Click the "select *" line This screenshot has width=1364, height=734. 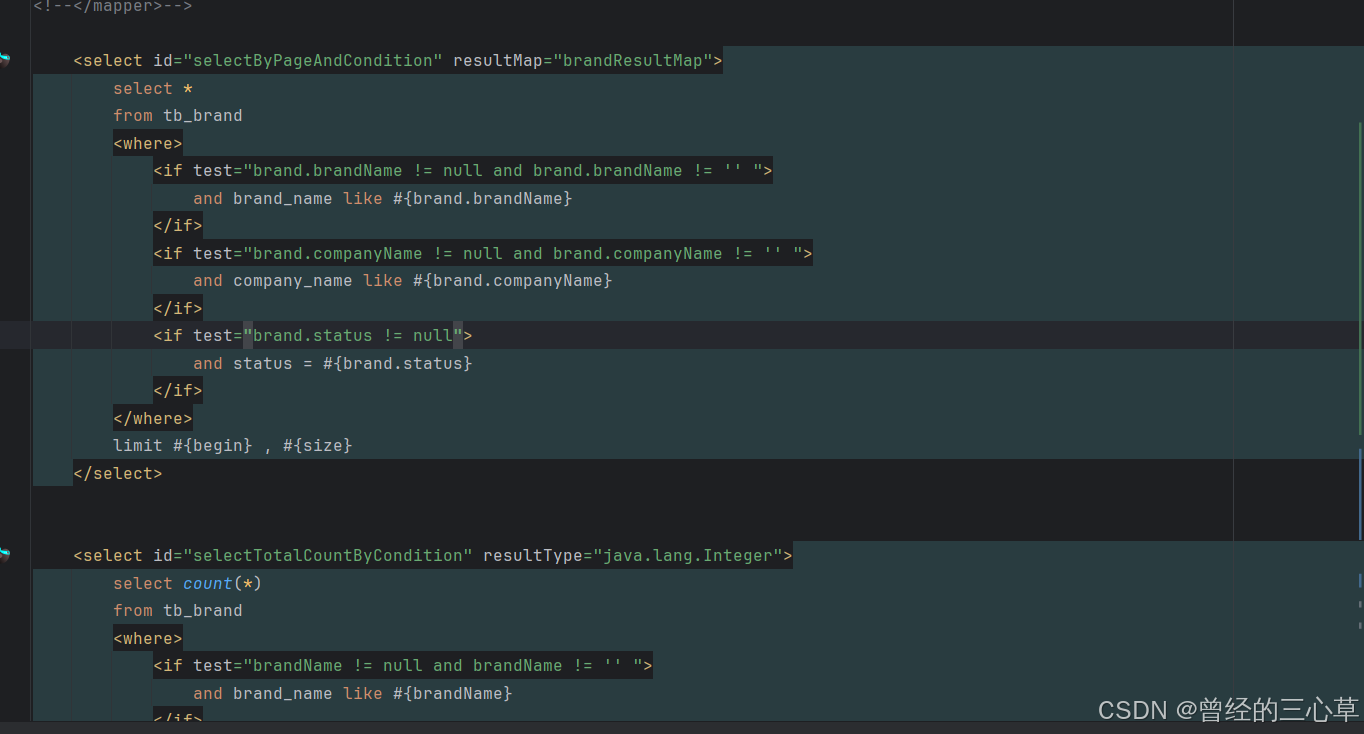coord(153,88)
